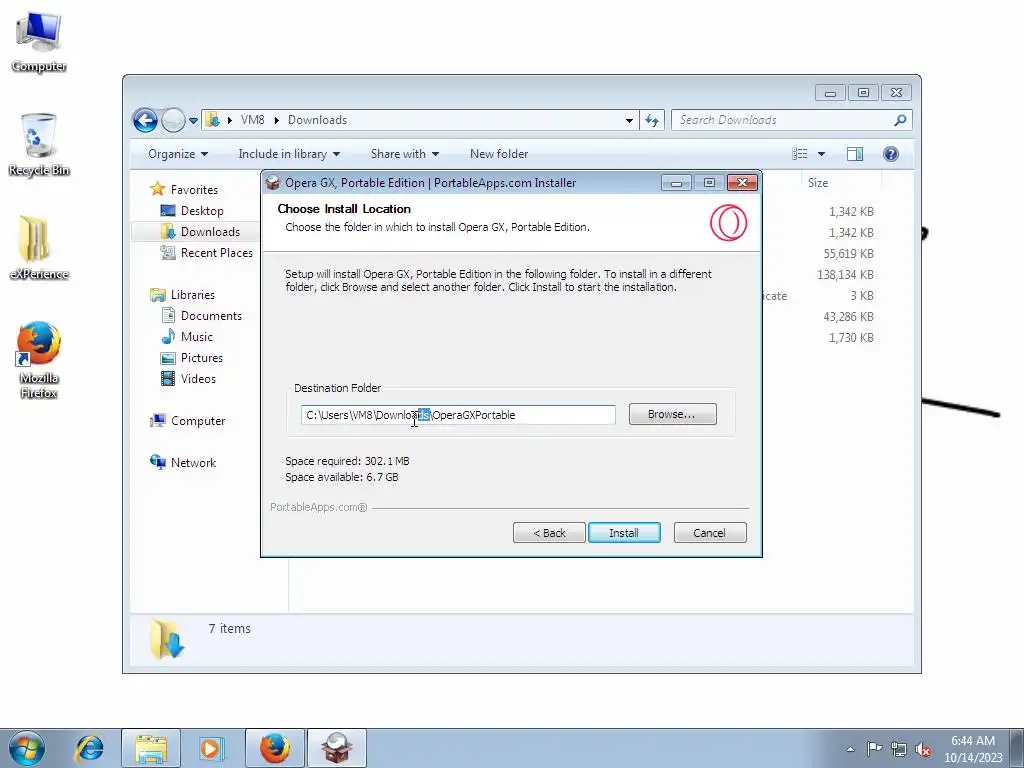Screen dimensions: 1024x768
Task: Open Windows Media Player from taskbar
Action: coord(211,748)
